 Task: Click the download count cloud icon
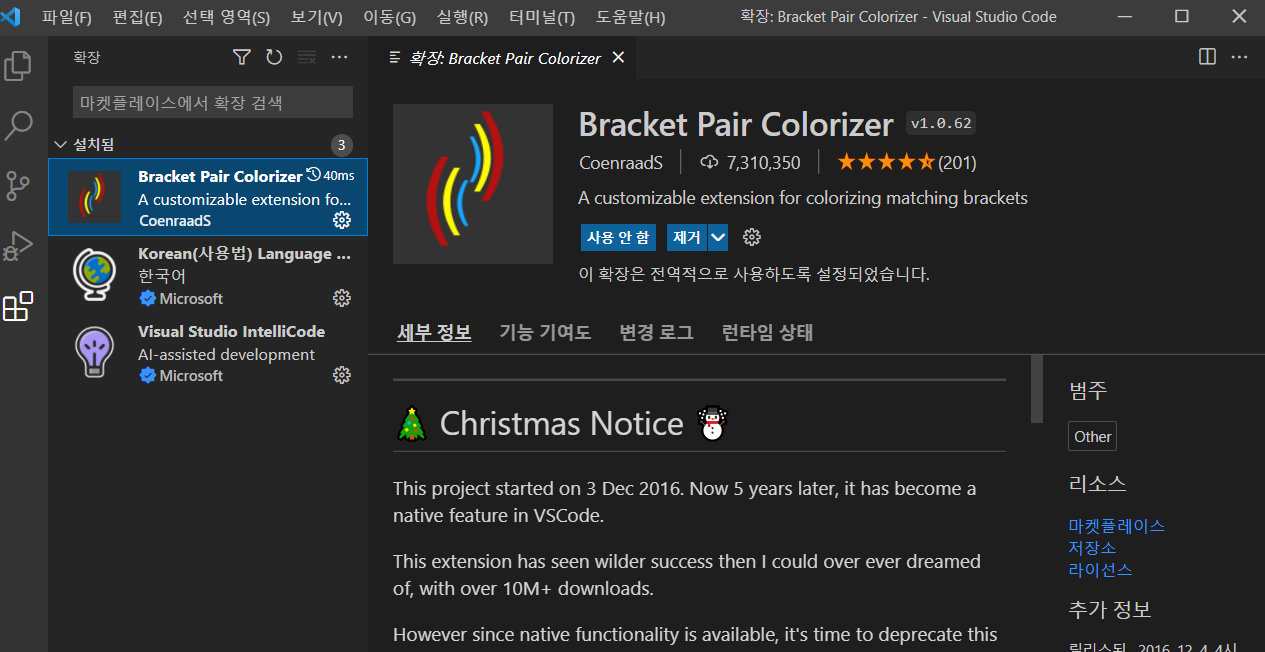click(x=710, y=162)
